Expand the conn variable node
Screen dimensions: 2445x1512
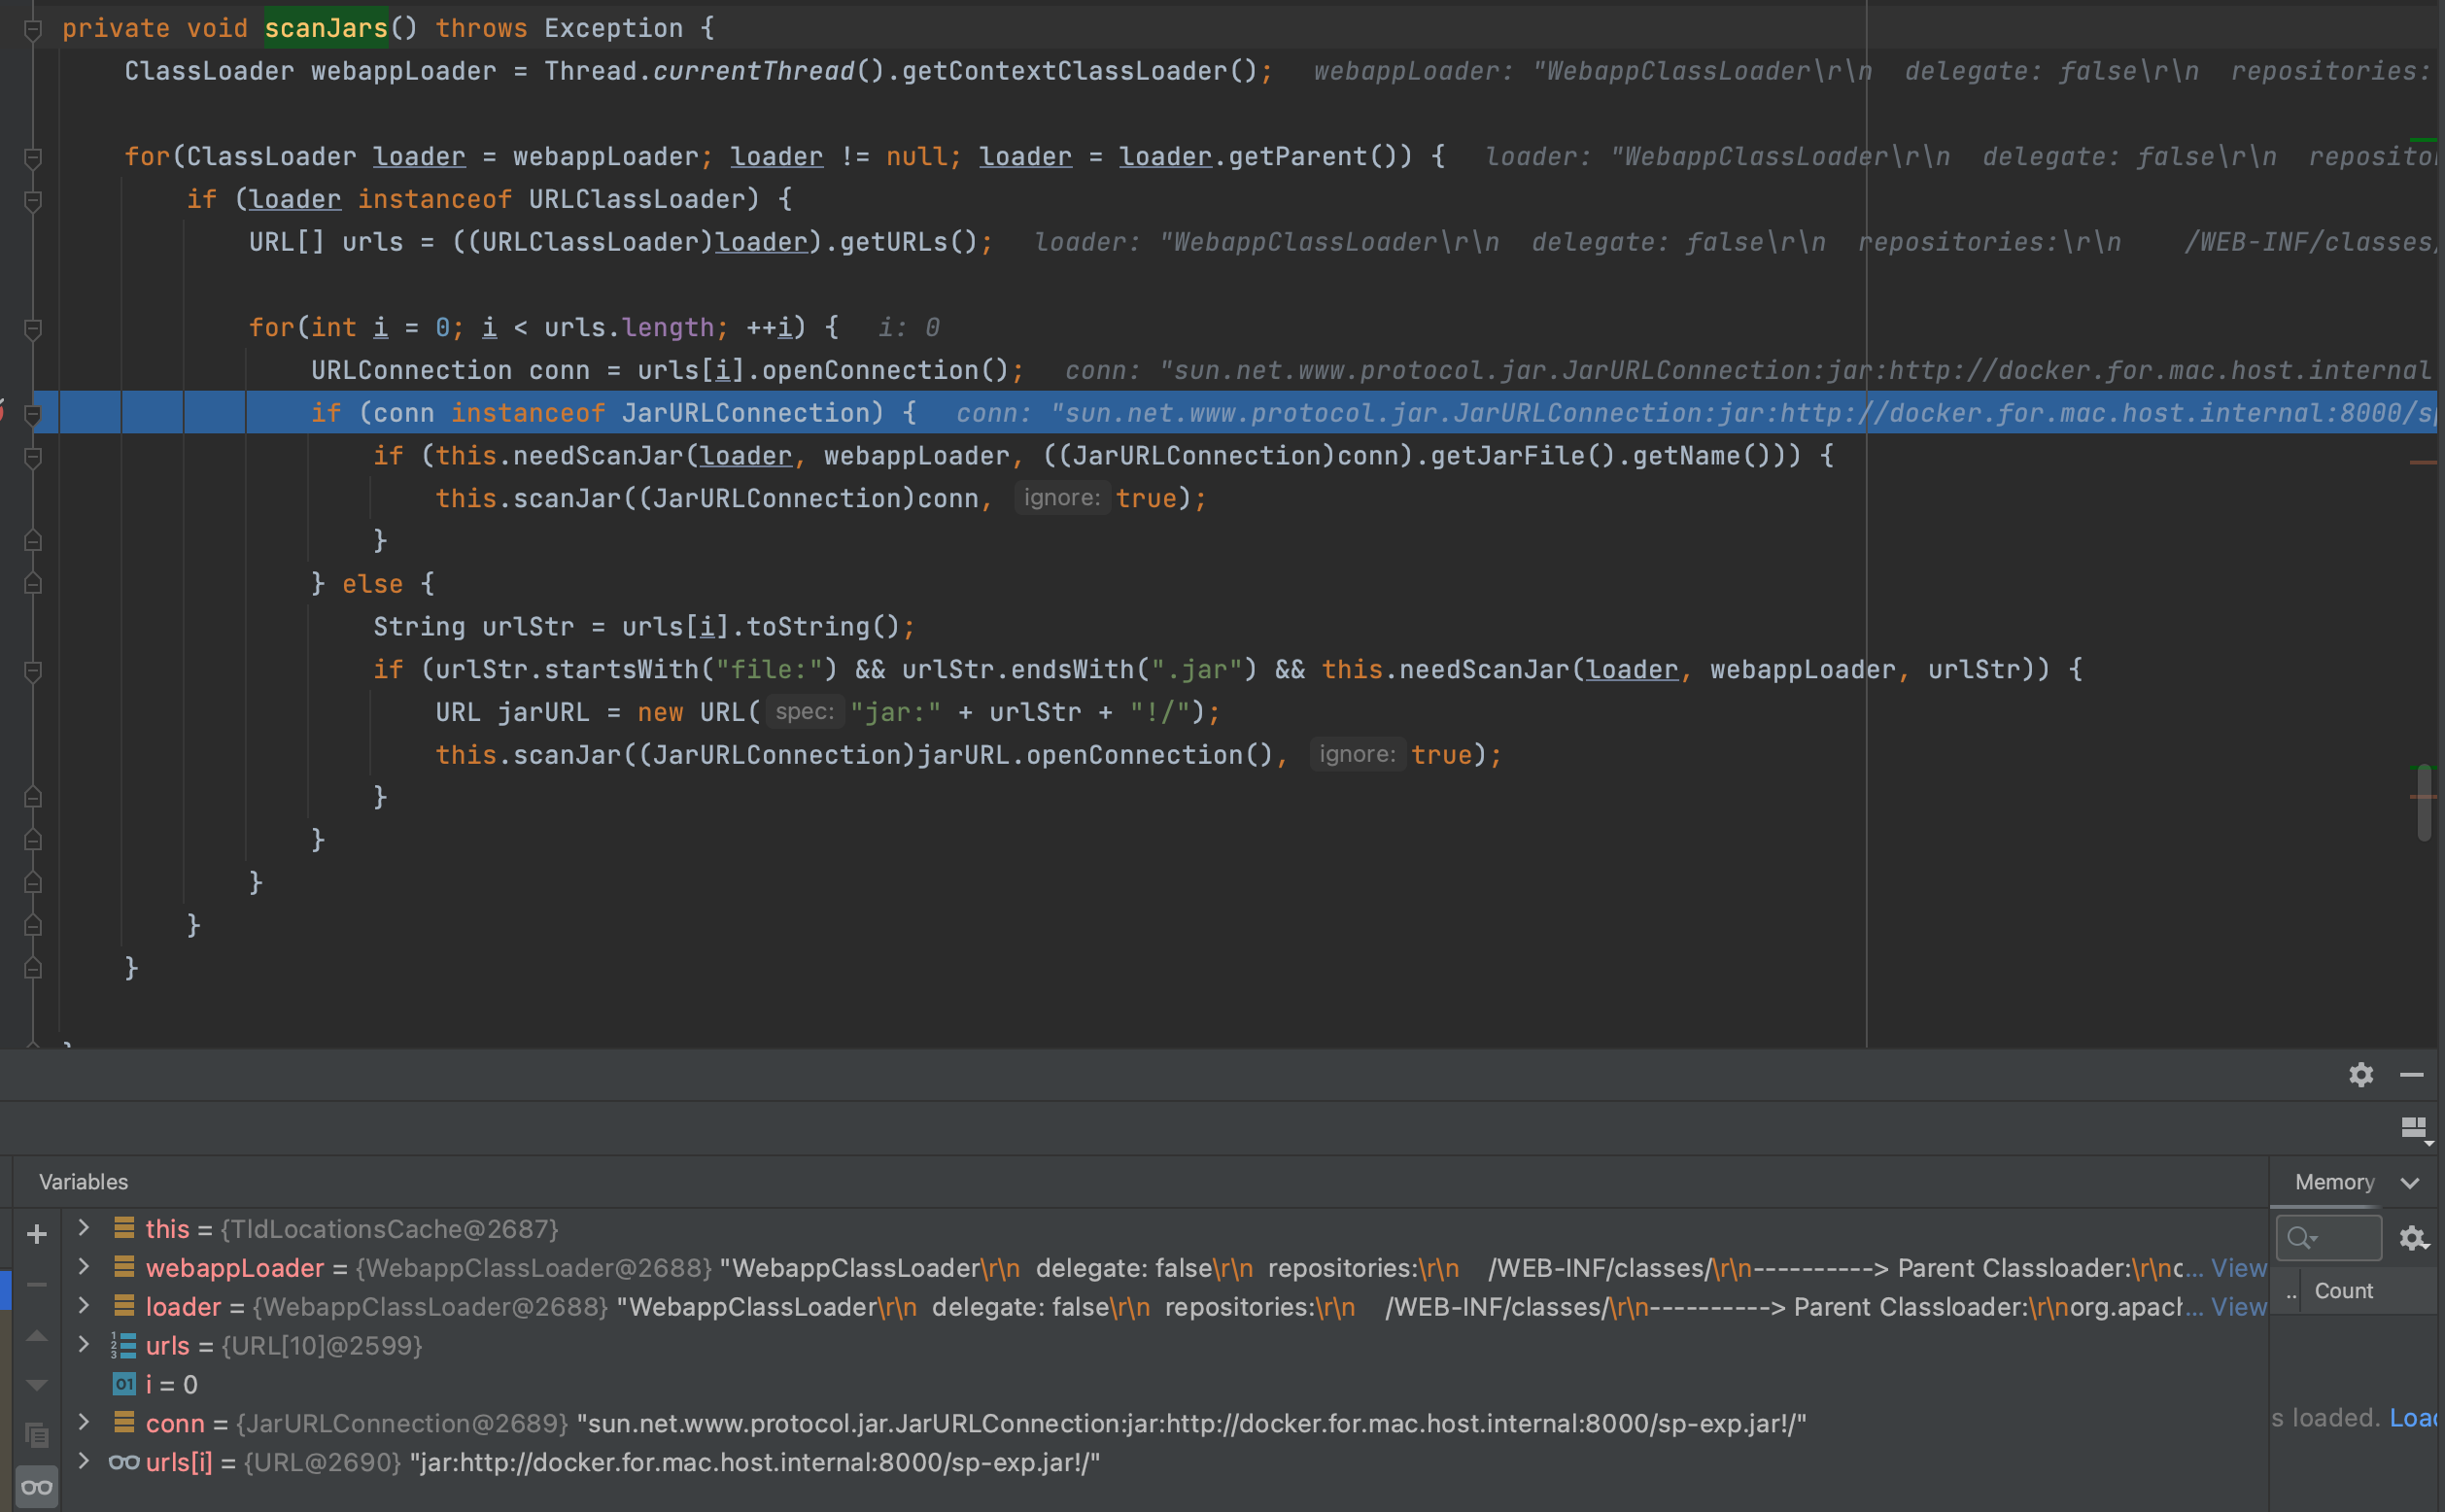(84, 1422)
